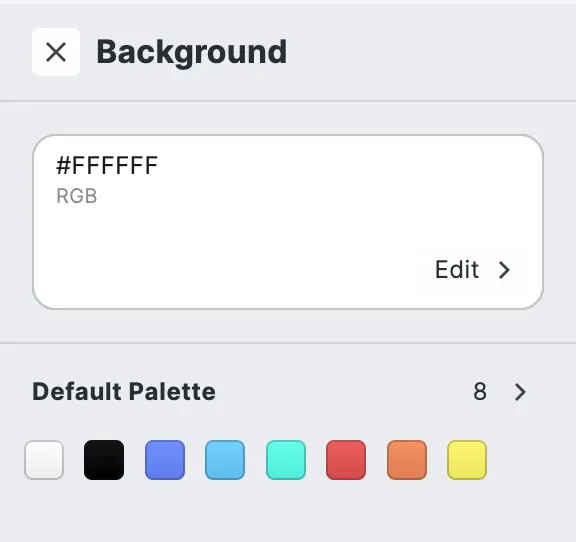576x542 pixels.
Task: Close the Background panel with the X icon
Action: [x=56, y=52]
